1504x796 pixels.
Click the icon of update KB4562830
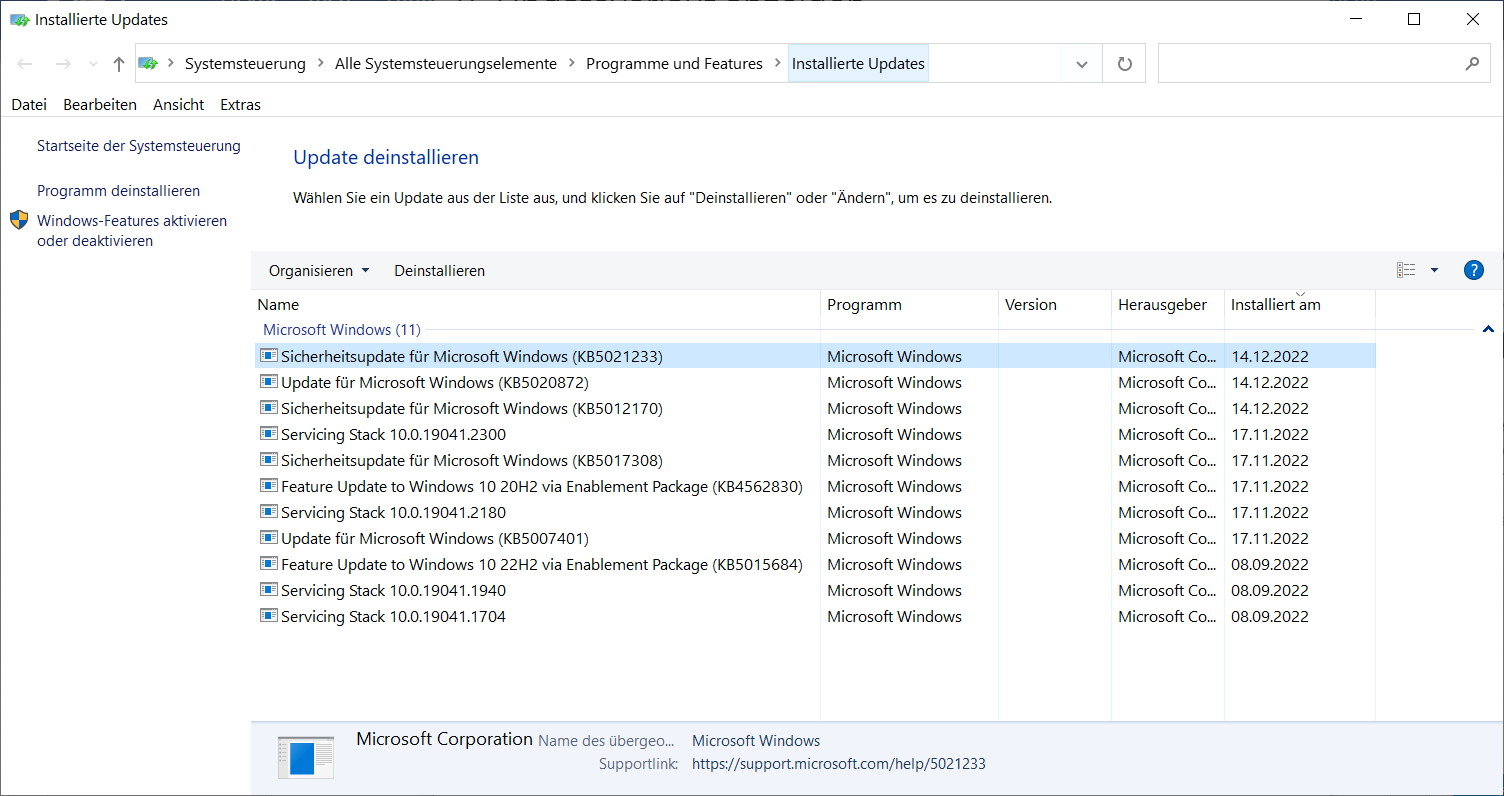(268, 486)
